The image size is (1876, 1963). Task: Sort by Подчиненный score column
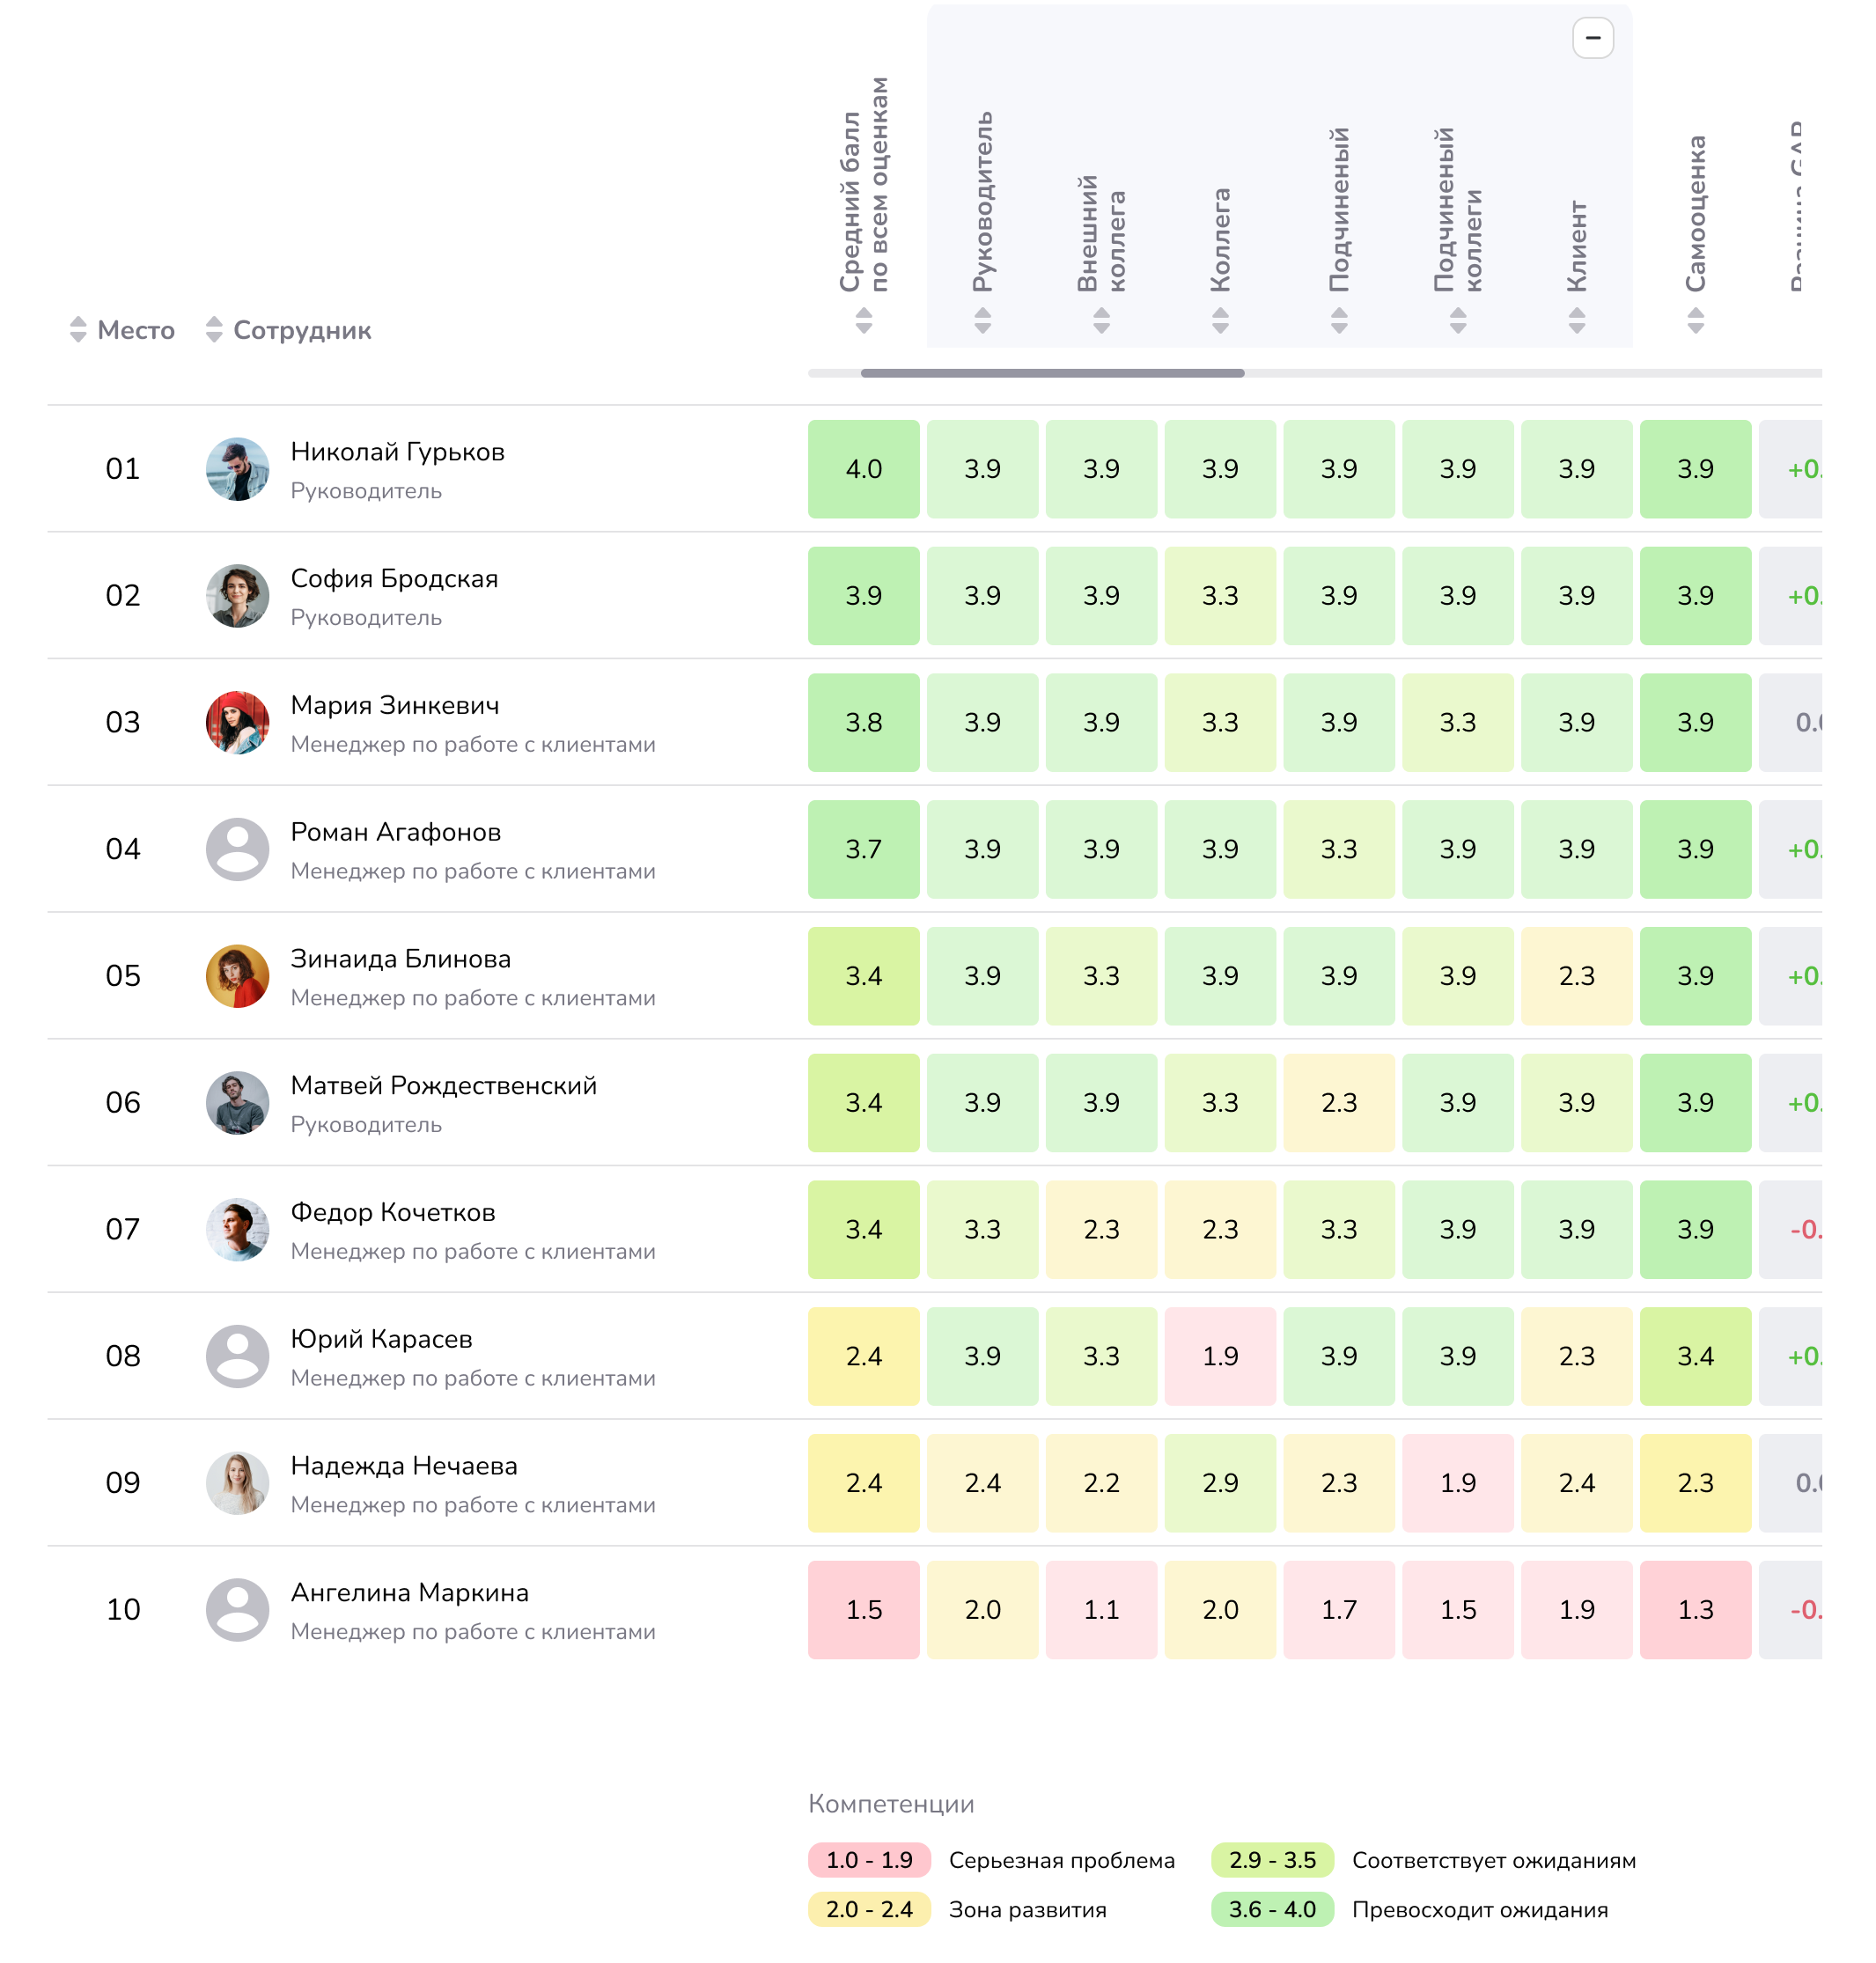click(x=1339, y=321)
